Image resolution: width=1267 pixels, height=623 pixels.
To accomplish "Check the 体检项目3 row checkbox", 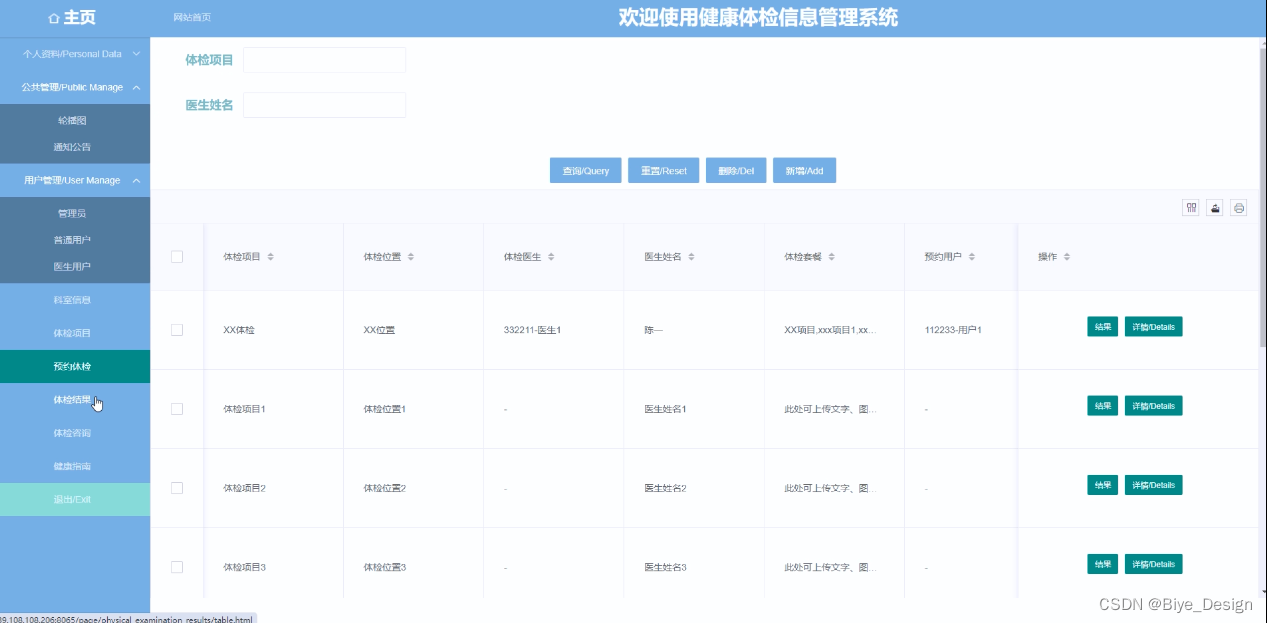I will coord(177,567).
